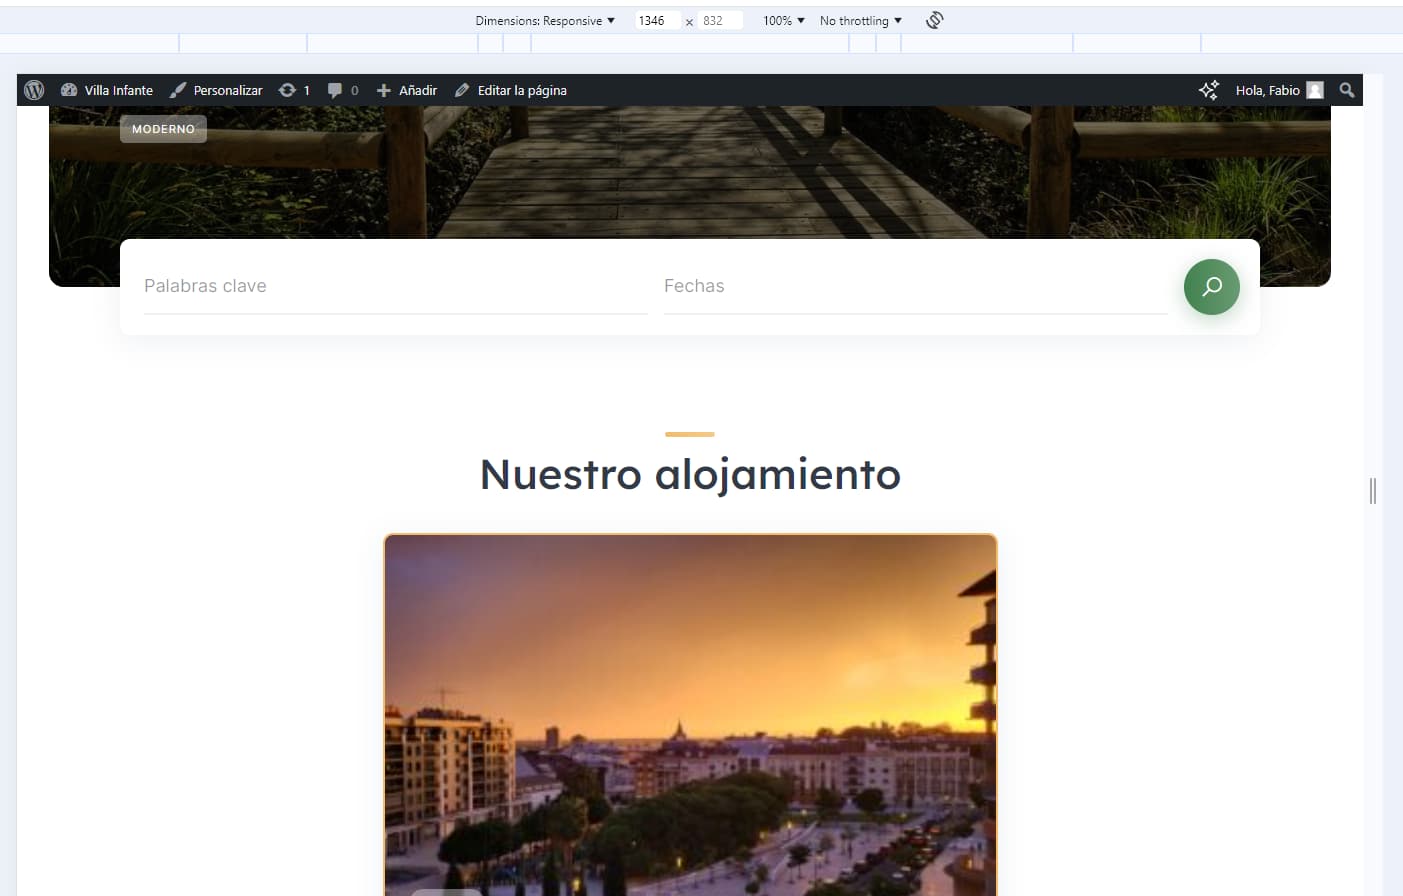Click the WordPress logo icon
This screenshot has height=896, width=1403.
pyautogui.click(x=34, y=90)
